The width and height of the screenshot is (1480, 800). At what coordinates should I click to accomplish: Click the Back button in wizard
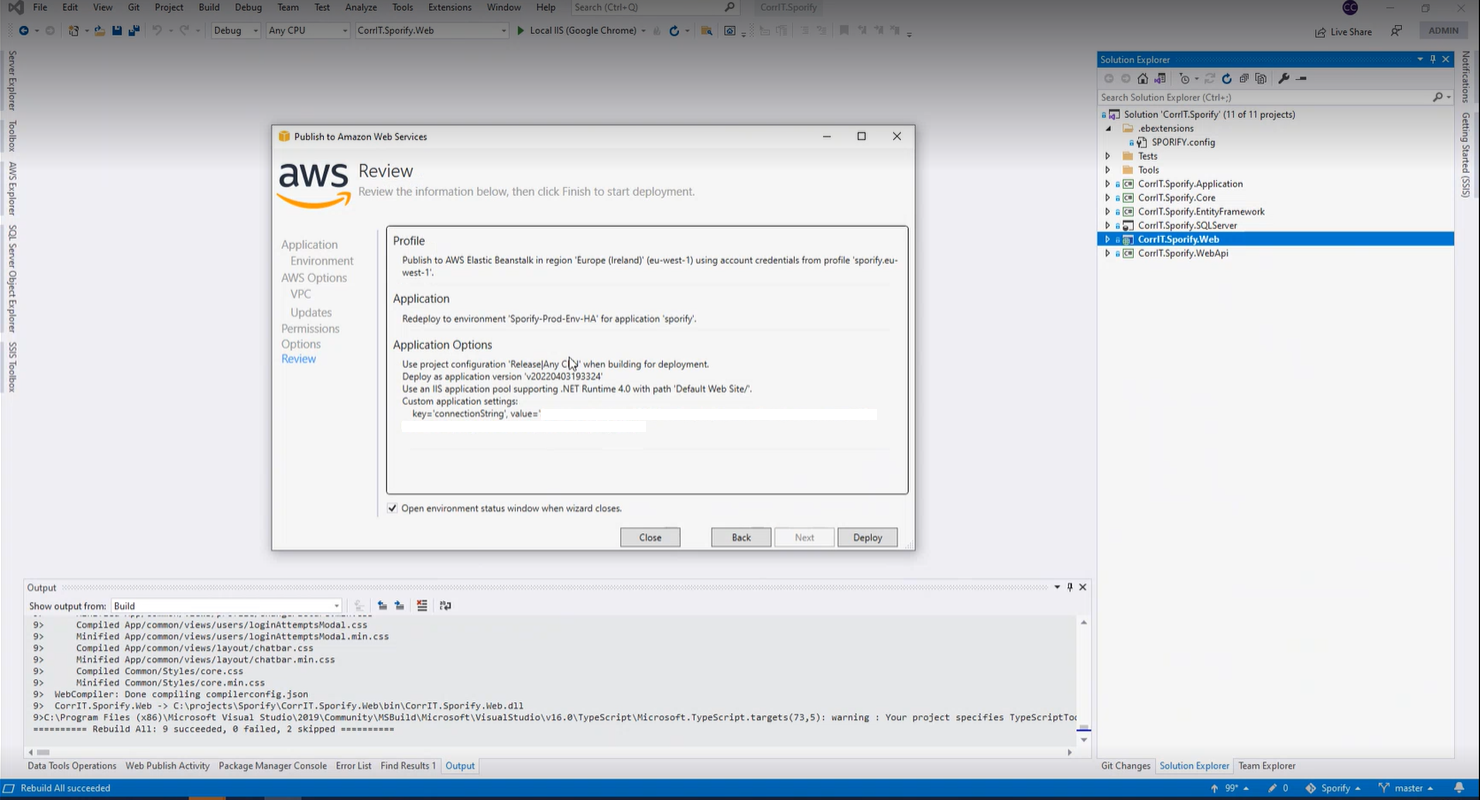741,537
